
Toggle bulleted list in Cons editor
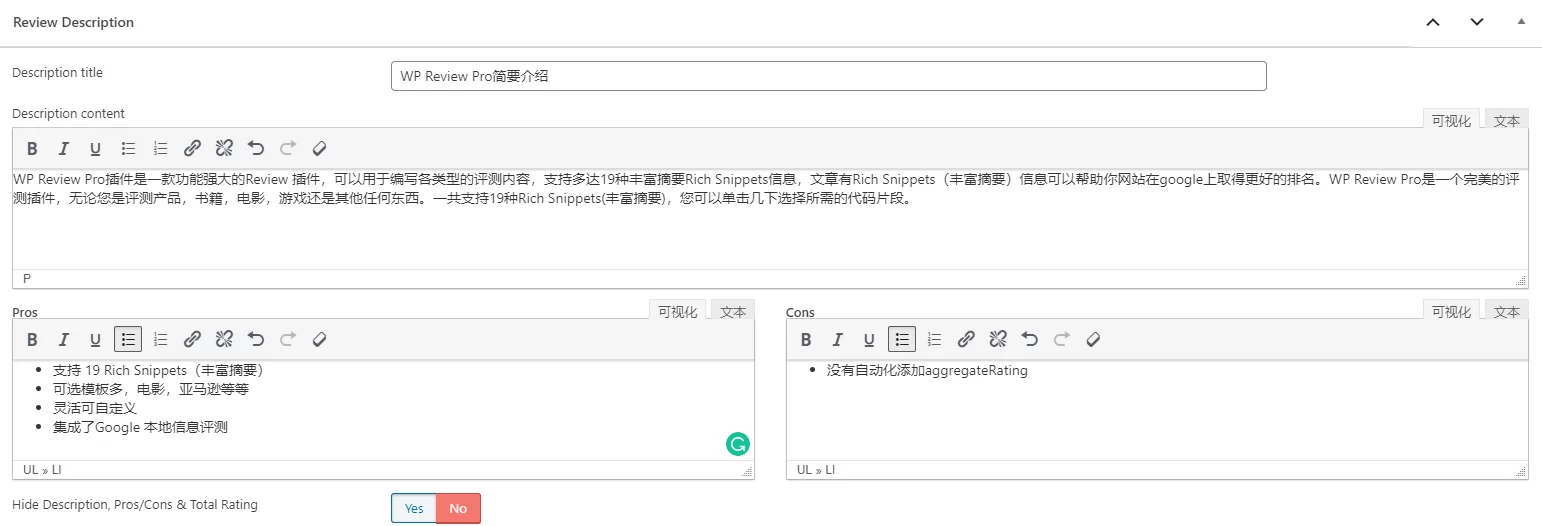point(902,340)
